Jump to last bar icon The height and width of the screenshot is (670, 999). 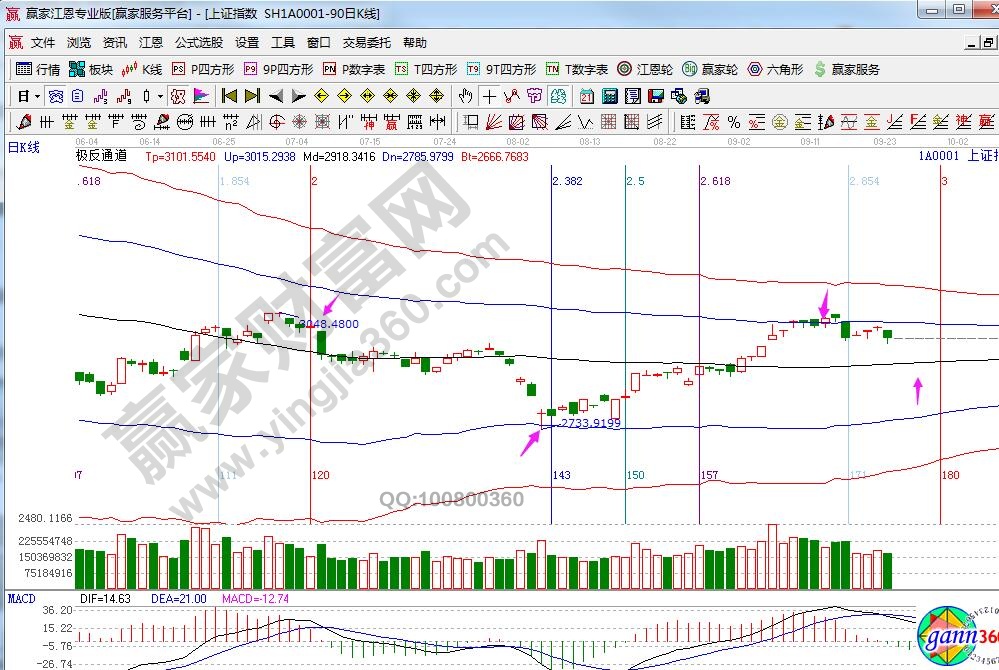click(252, 96)
